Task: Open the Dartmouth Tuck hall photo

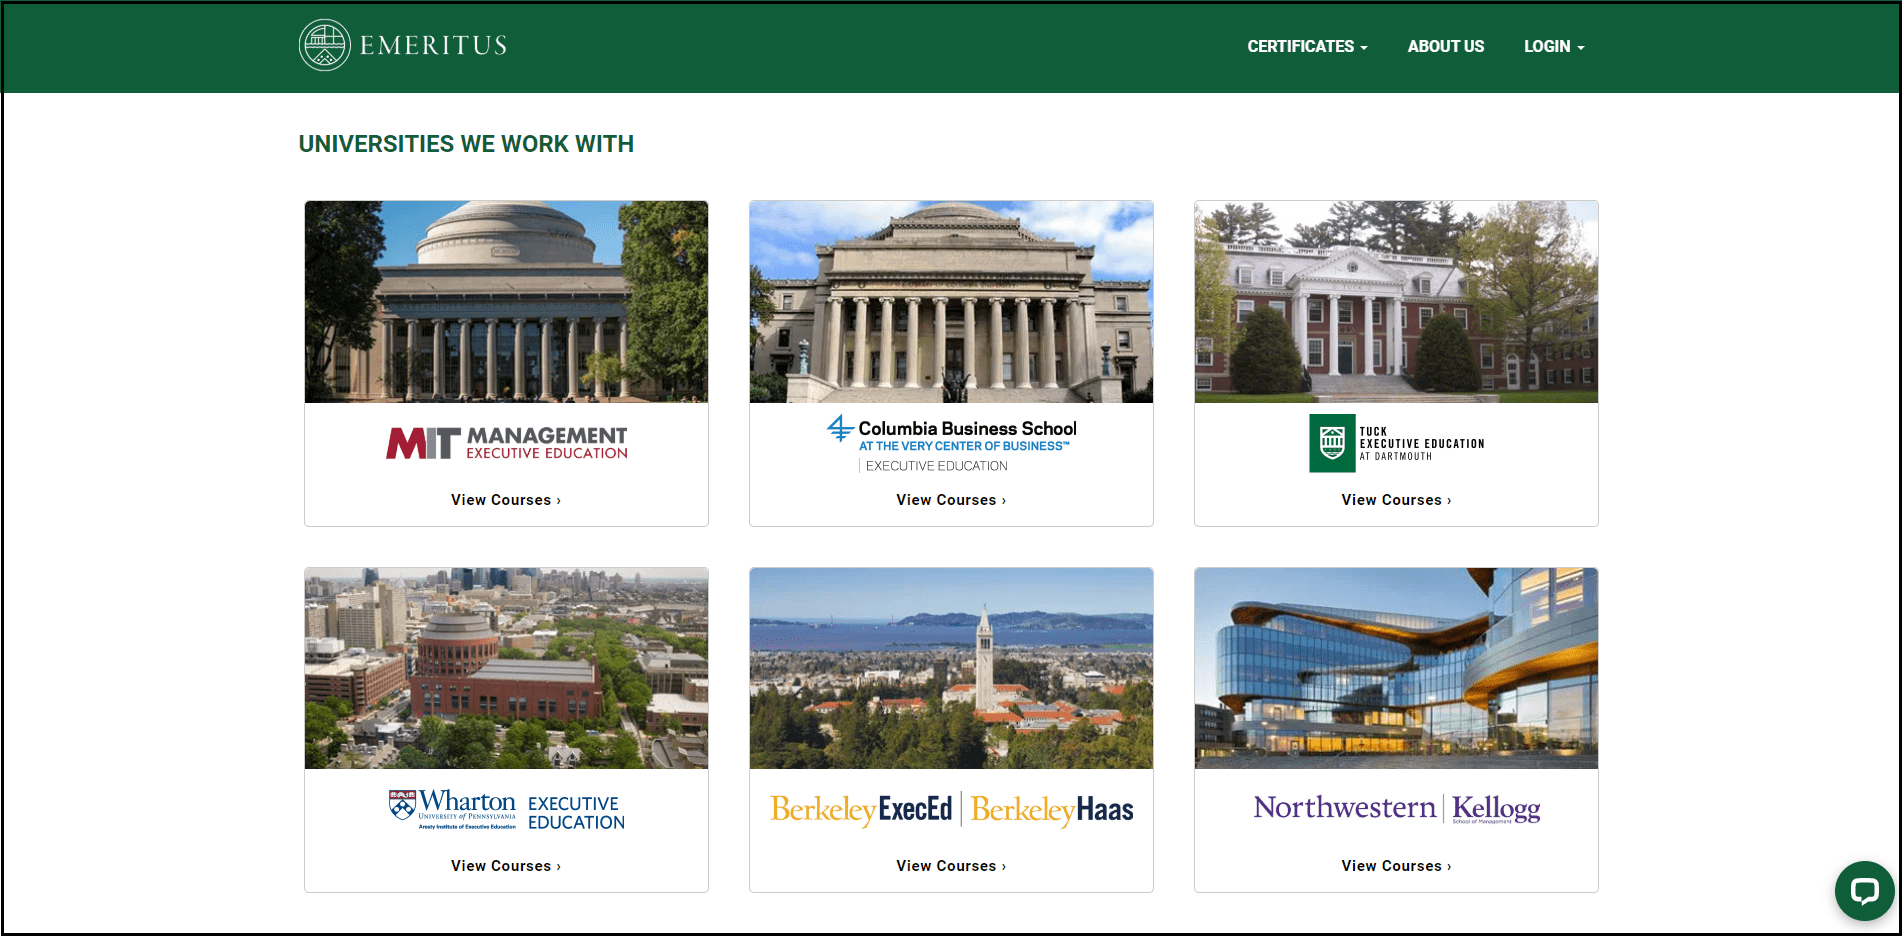Action: [x=1396, y=302]
